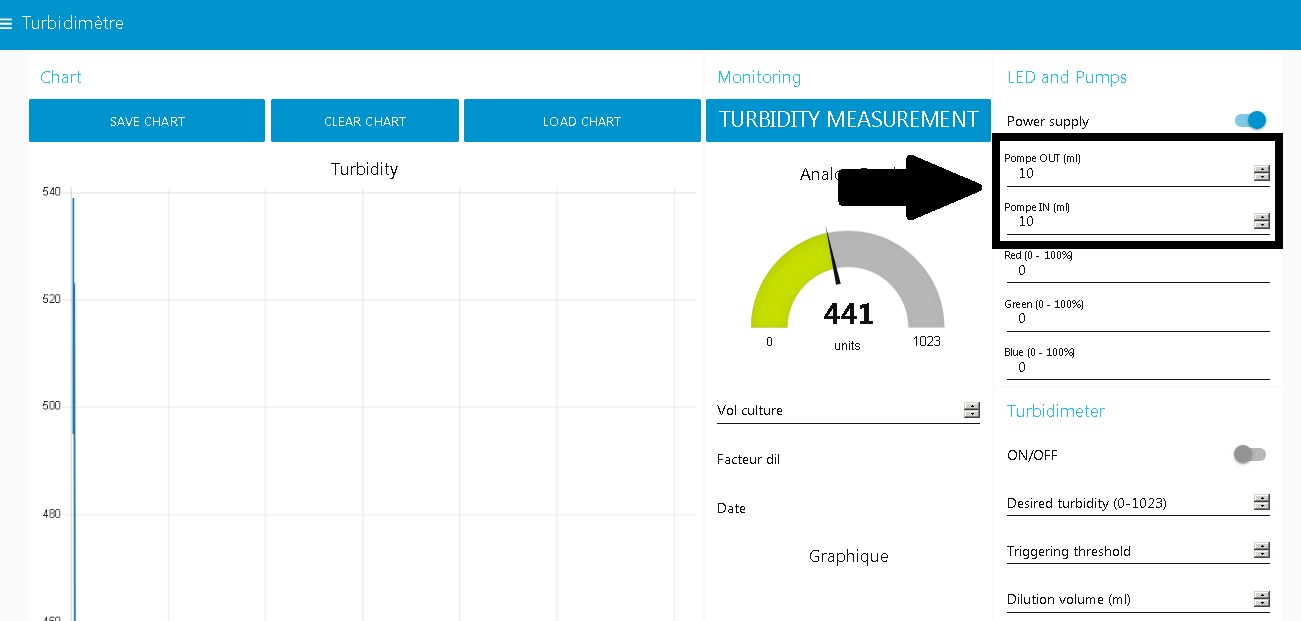This screenshot has height=621, width=1301.
Task: Click the TURBIDITY MEASUREMENT button
Action: pyautogui.click(x=848, y=120)
